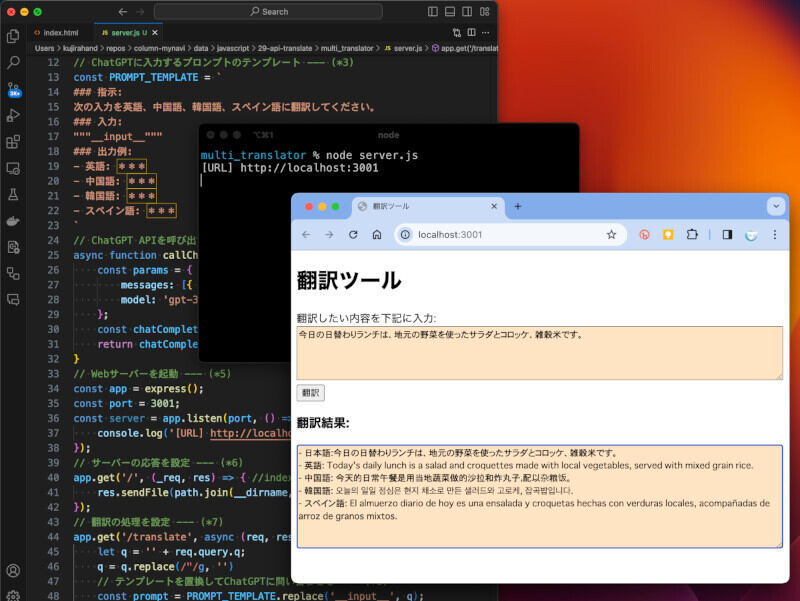The image size is (800, 601).
Task: Expand the Chrome tab search dropdown
Action: click(x=775, y=206)
